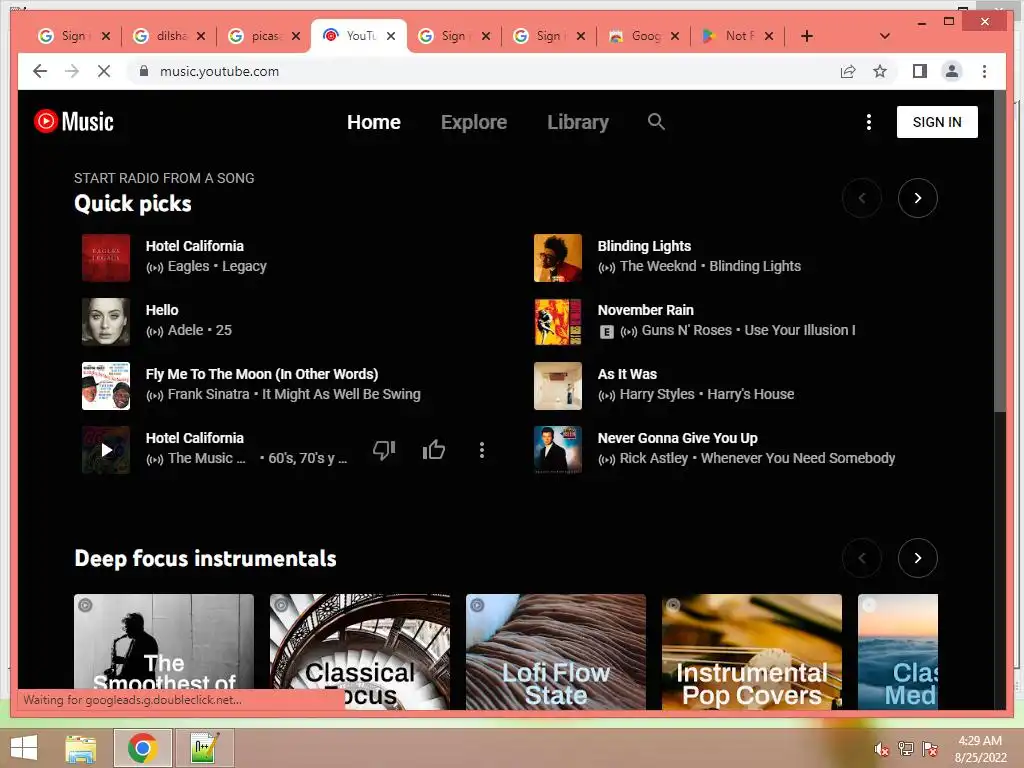This screenshot has height=768, width=1024.
Task: Expand the tab search dropdown chevron
Action: (x=885, y=36)
